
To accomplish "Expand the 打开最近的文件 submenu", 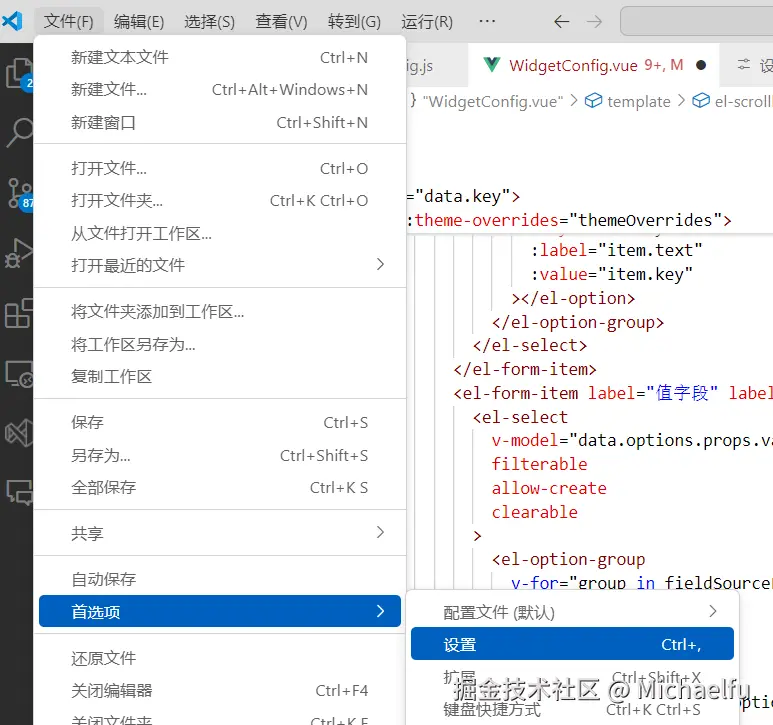I will [x=220, y=265].
